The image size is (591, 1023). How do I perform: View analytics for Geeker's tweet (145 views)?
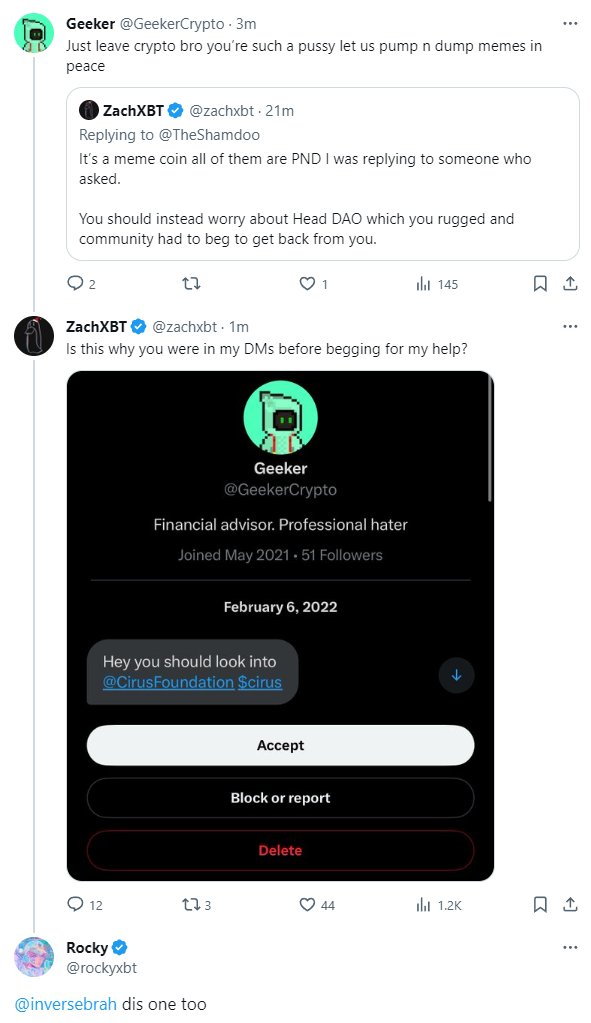pos(437,284)
